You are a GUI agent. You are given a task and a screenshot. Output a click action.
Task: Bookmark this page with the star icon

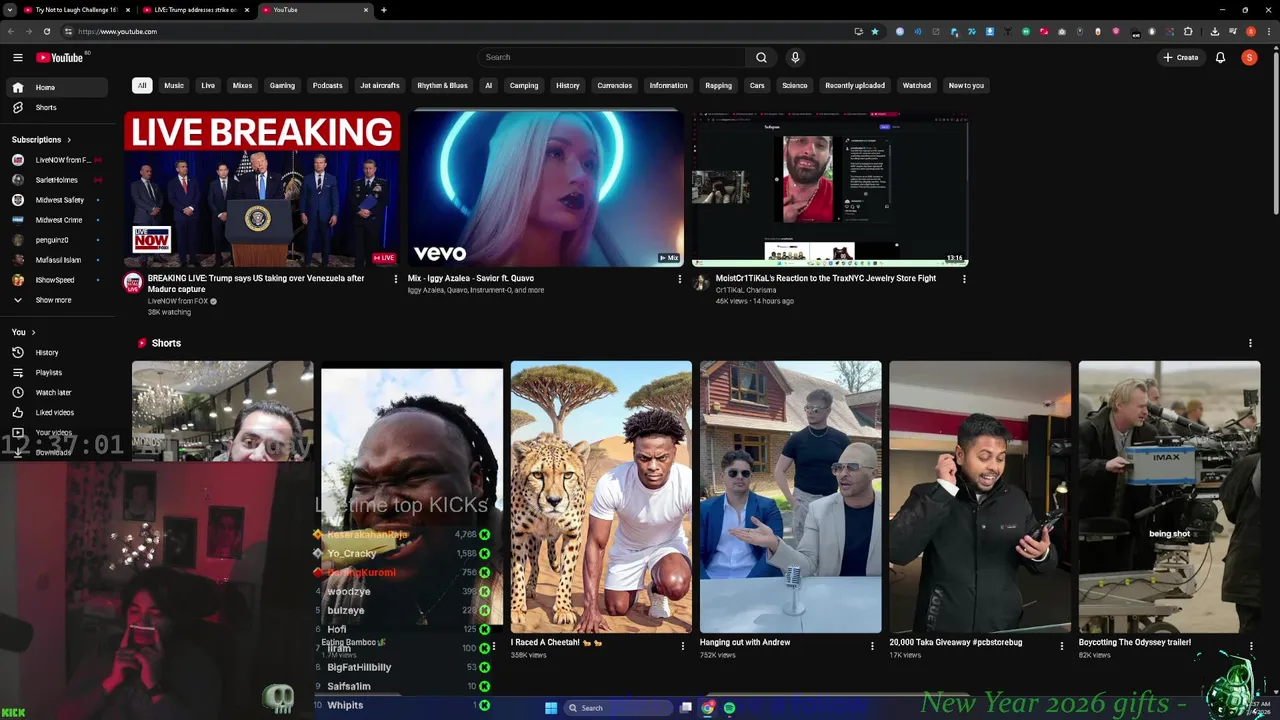[875, 31]
